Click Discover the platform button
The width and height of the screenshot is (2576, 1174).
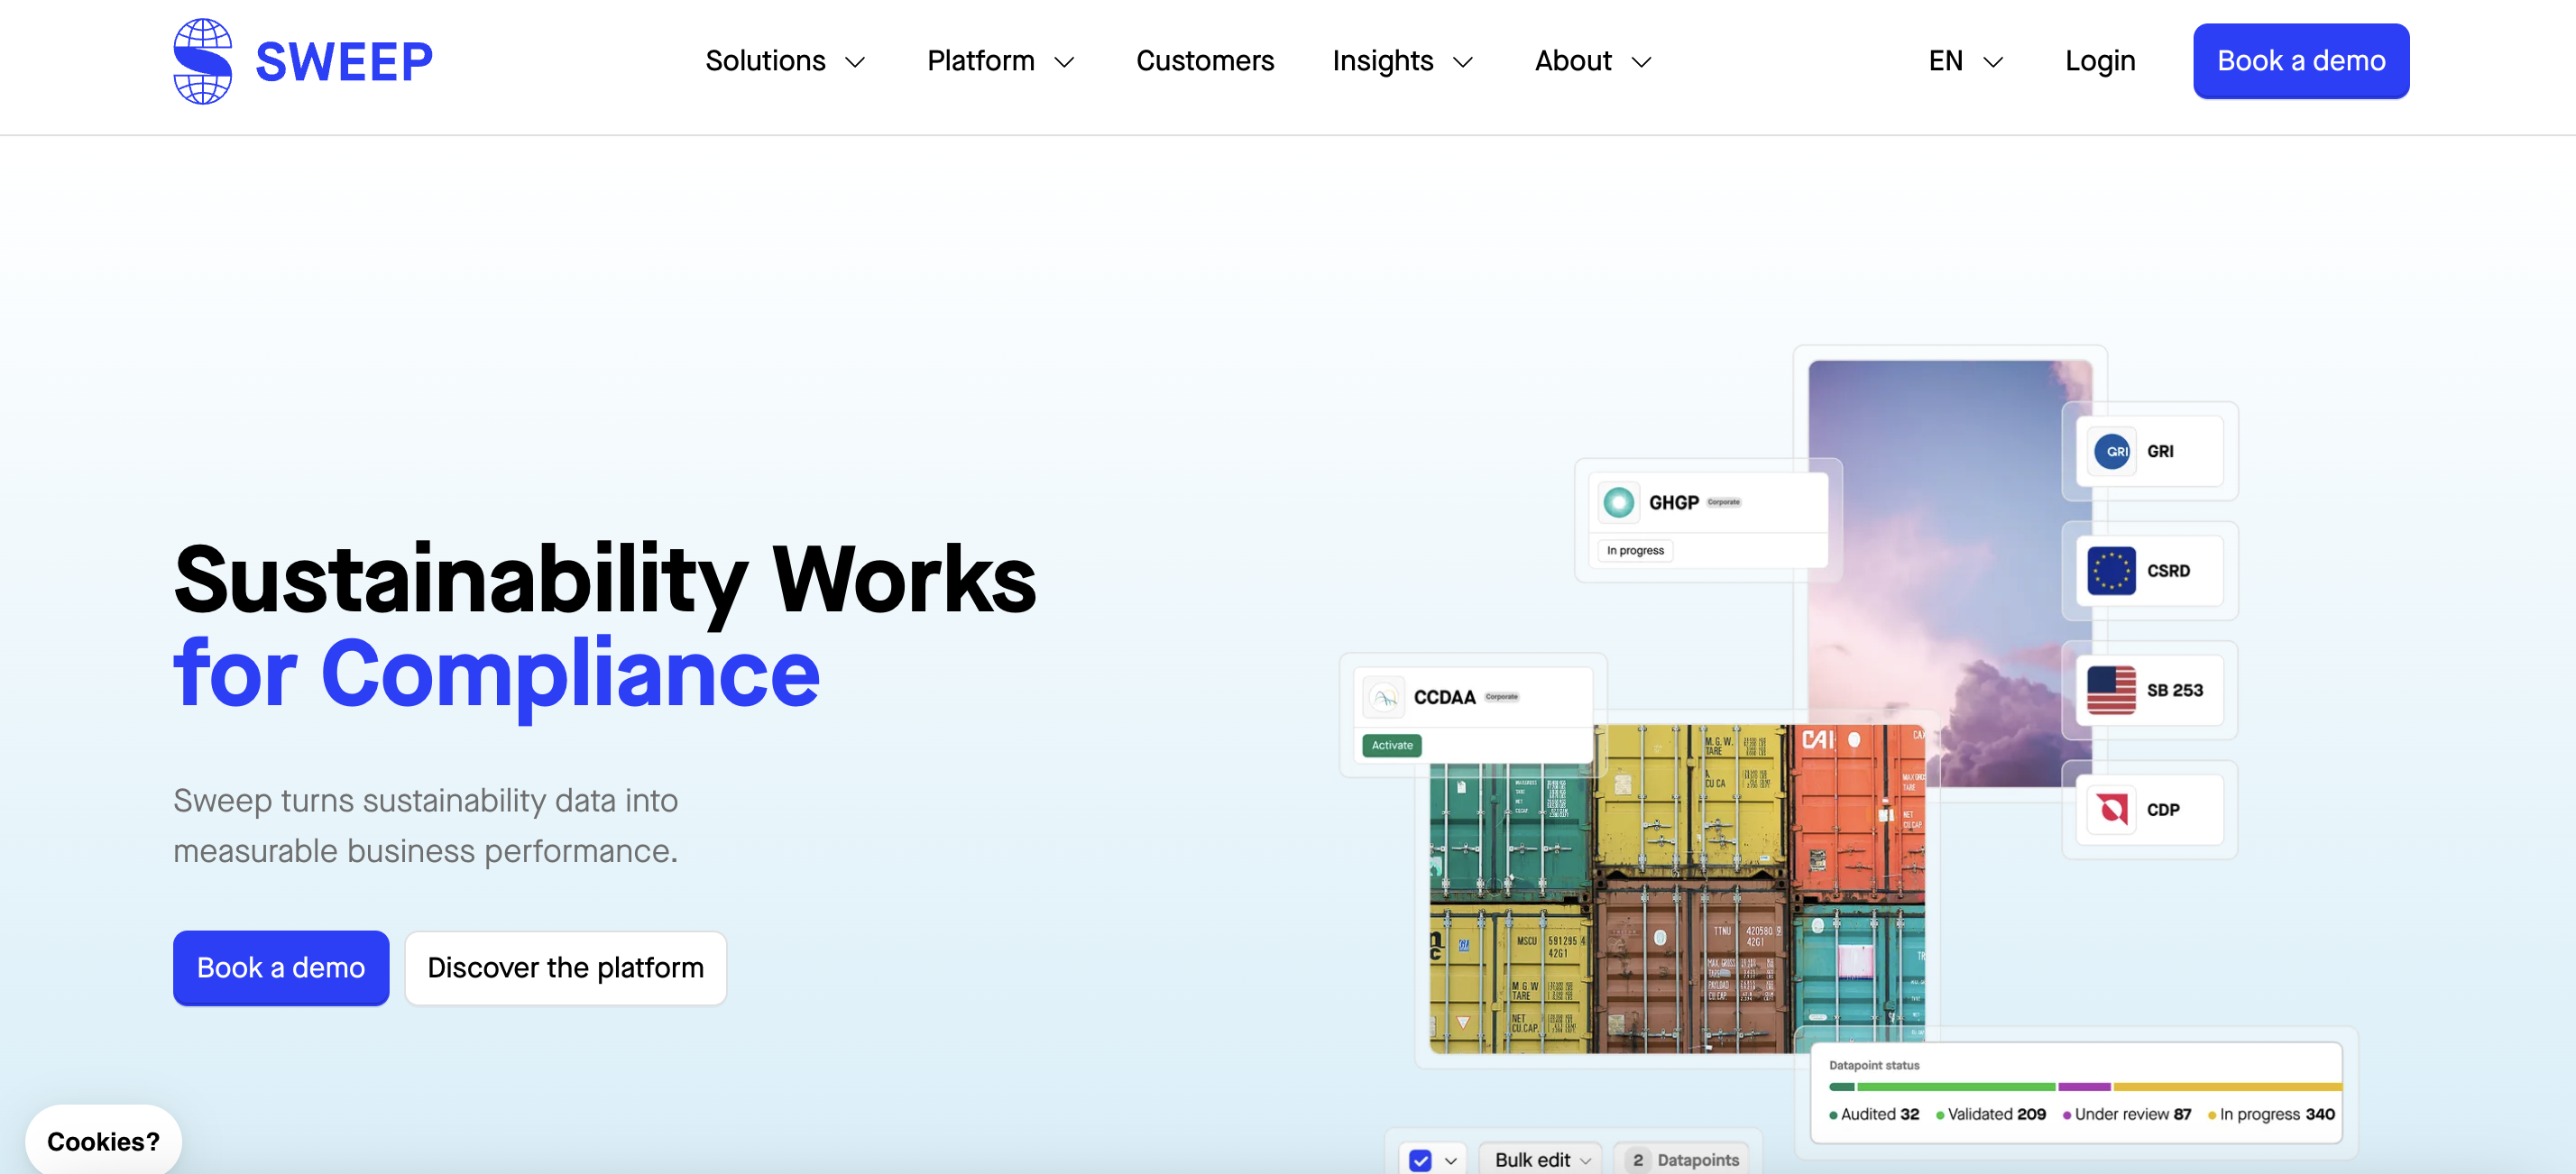(566, 967)
